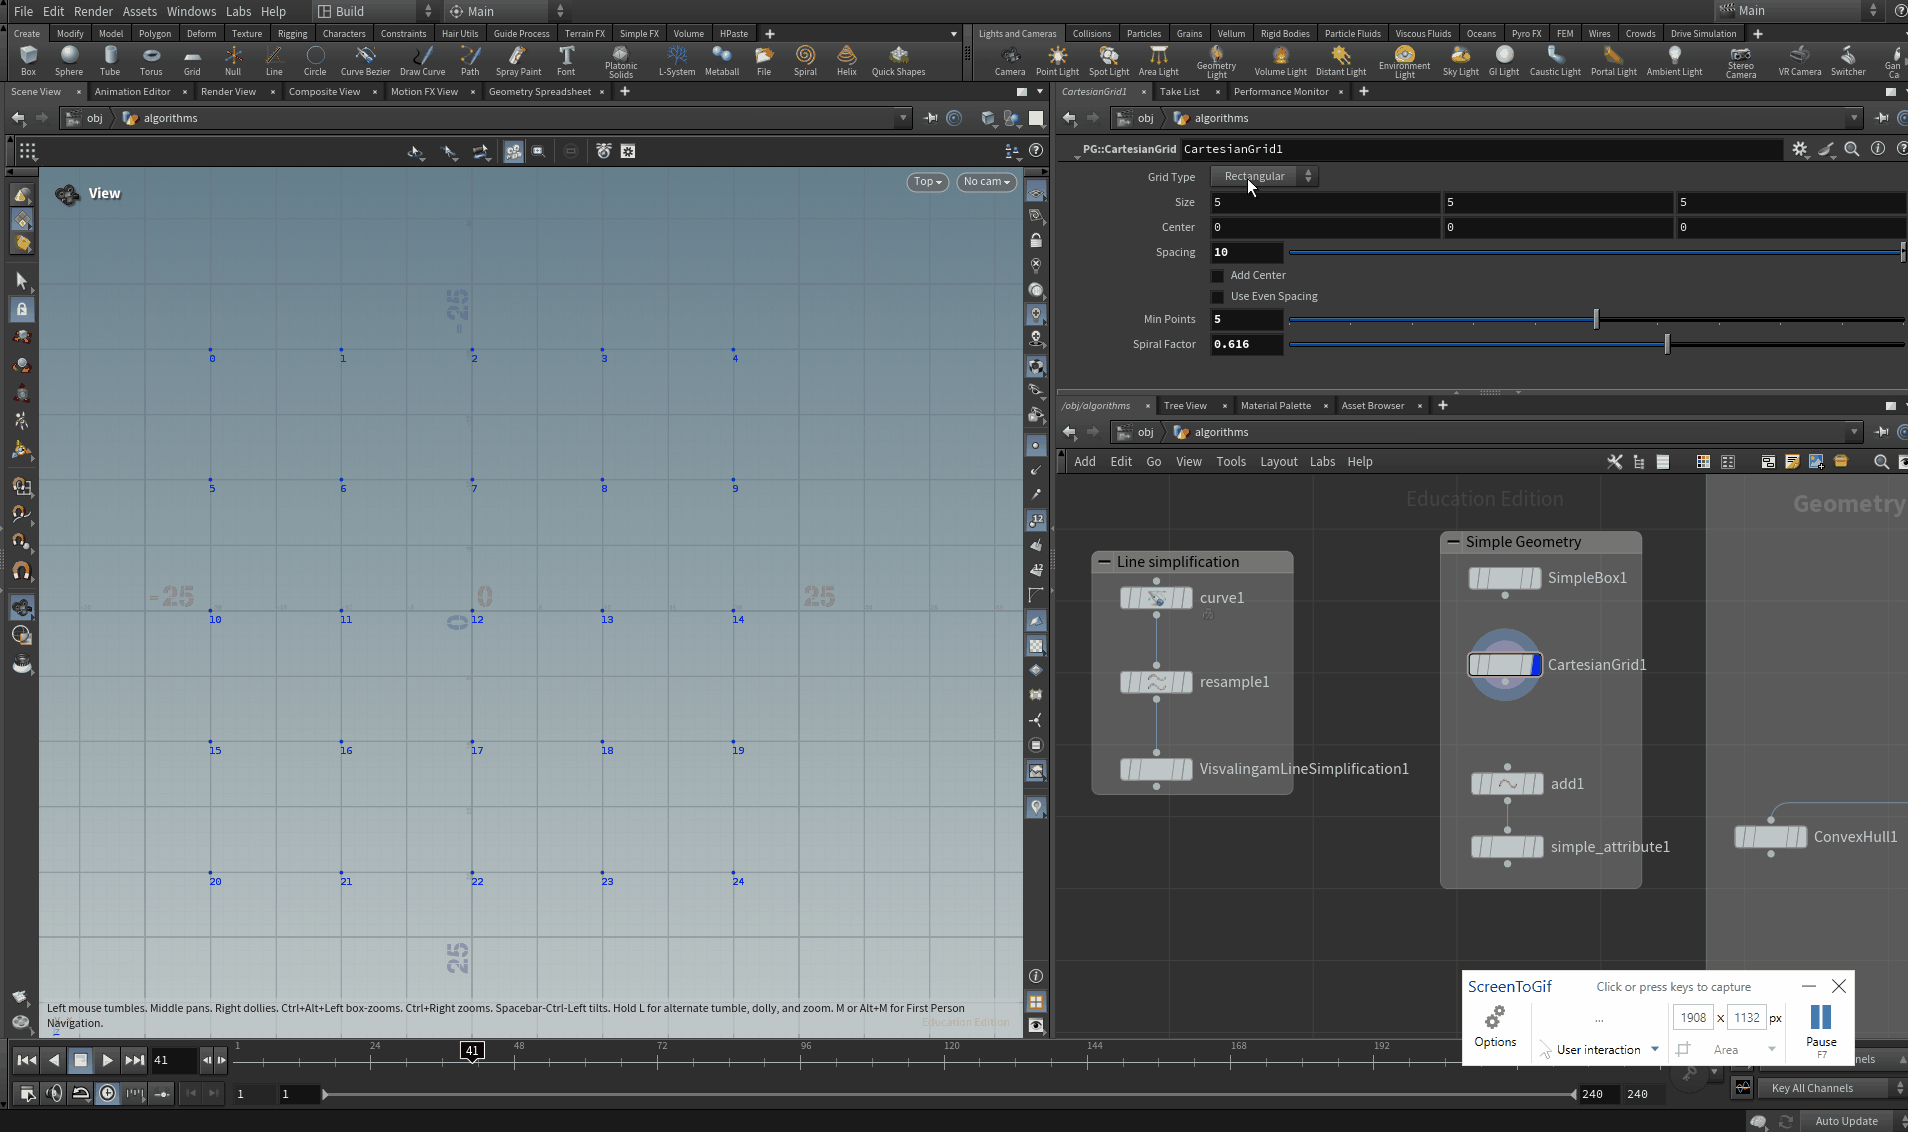
Task: Jump to first frame
Action: (27, 1060)
